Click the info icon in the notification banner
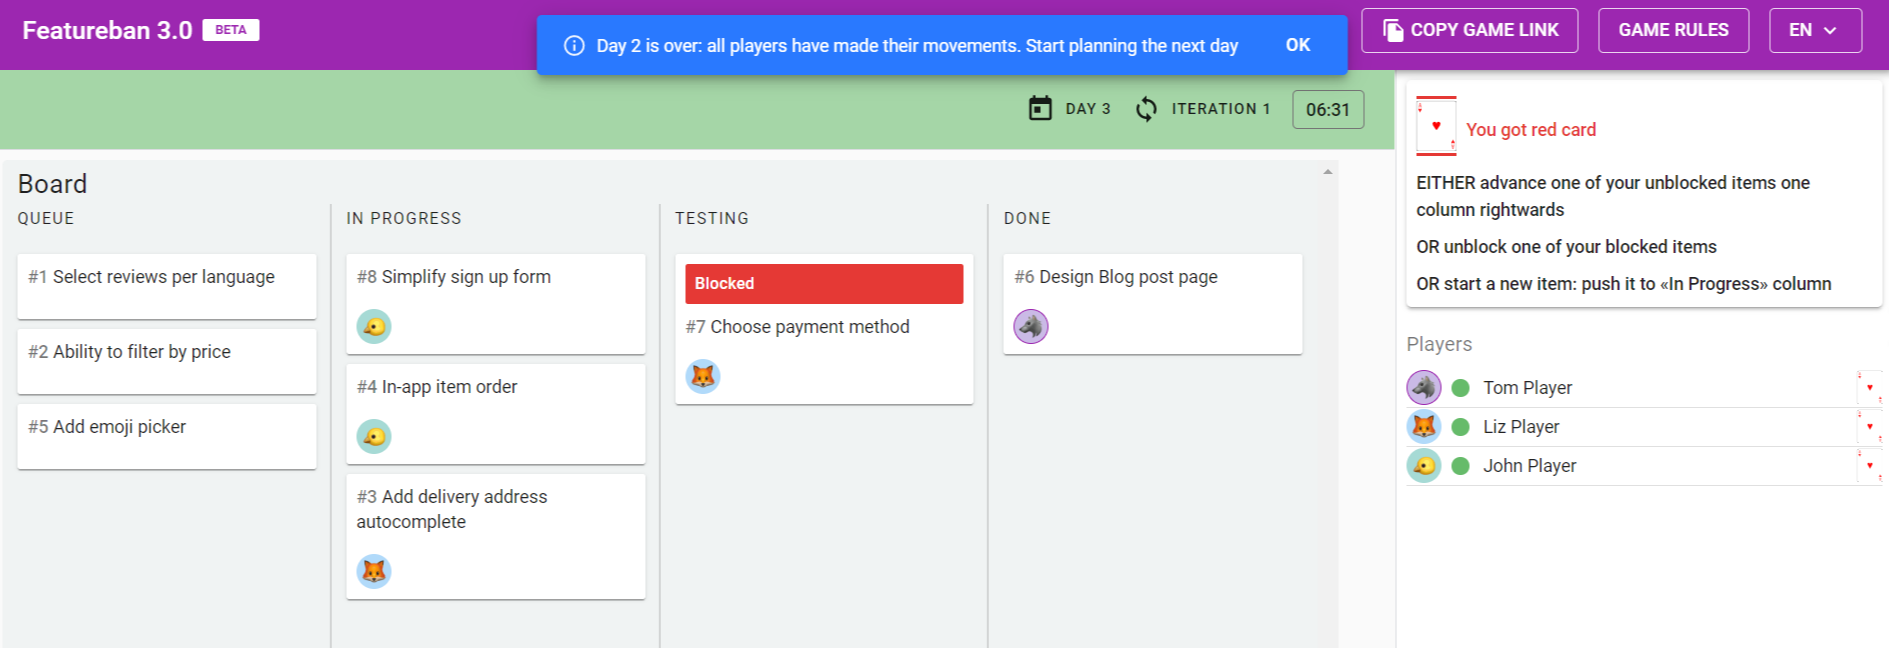 574,46
